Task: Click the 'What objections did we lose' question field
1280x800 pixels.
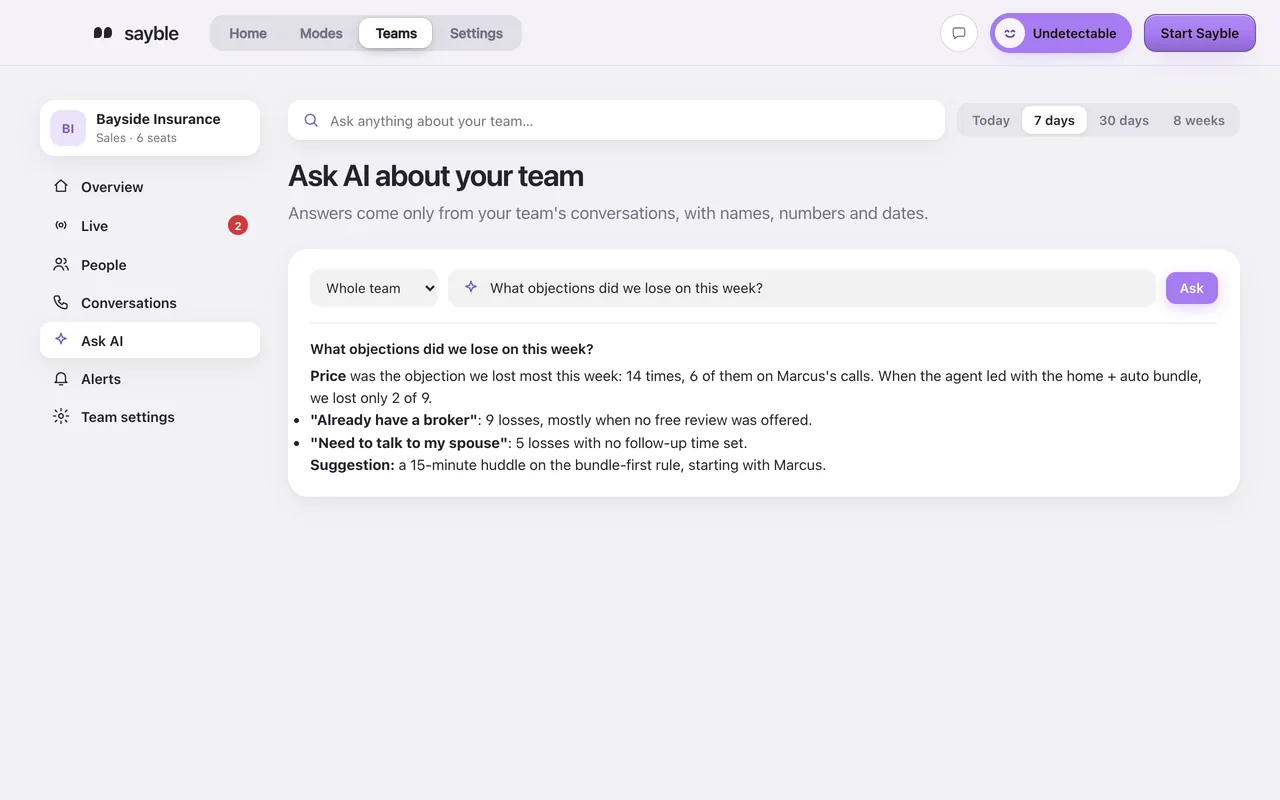Action: [x=802, y=288]
